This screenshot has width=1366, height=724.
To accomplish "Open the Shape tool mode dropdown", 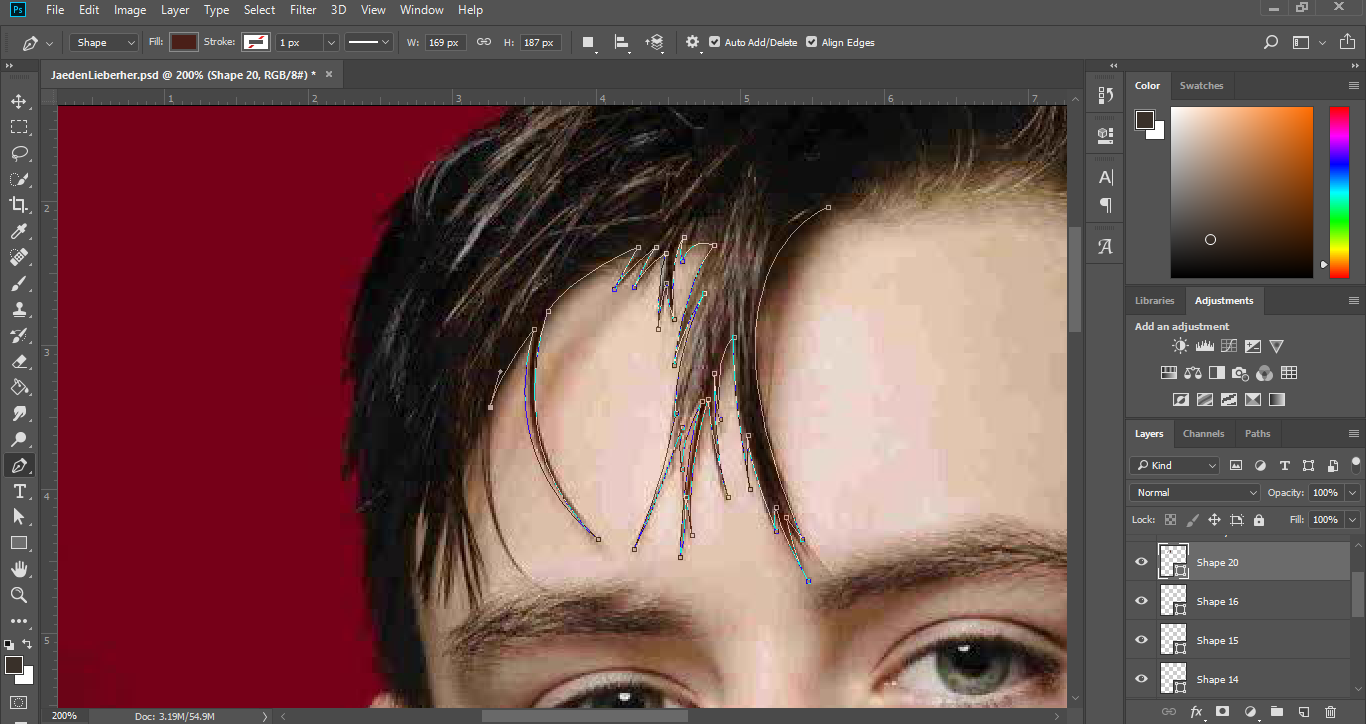I will (104, 43).
